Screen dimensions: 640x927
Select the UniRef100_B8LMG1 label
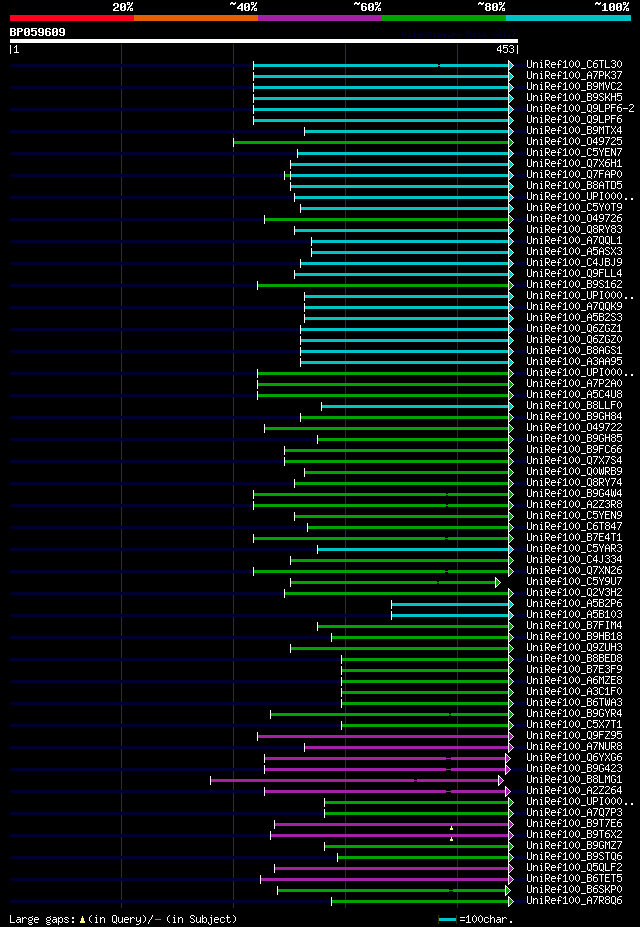pos(574,780)
